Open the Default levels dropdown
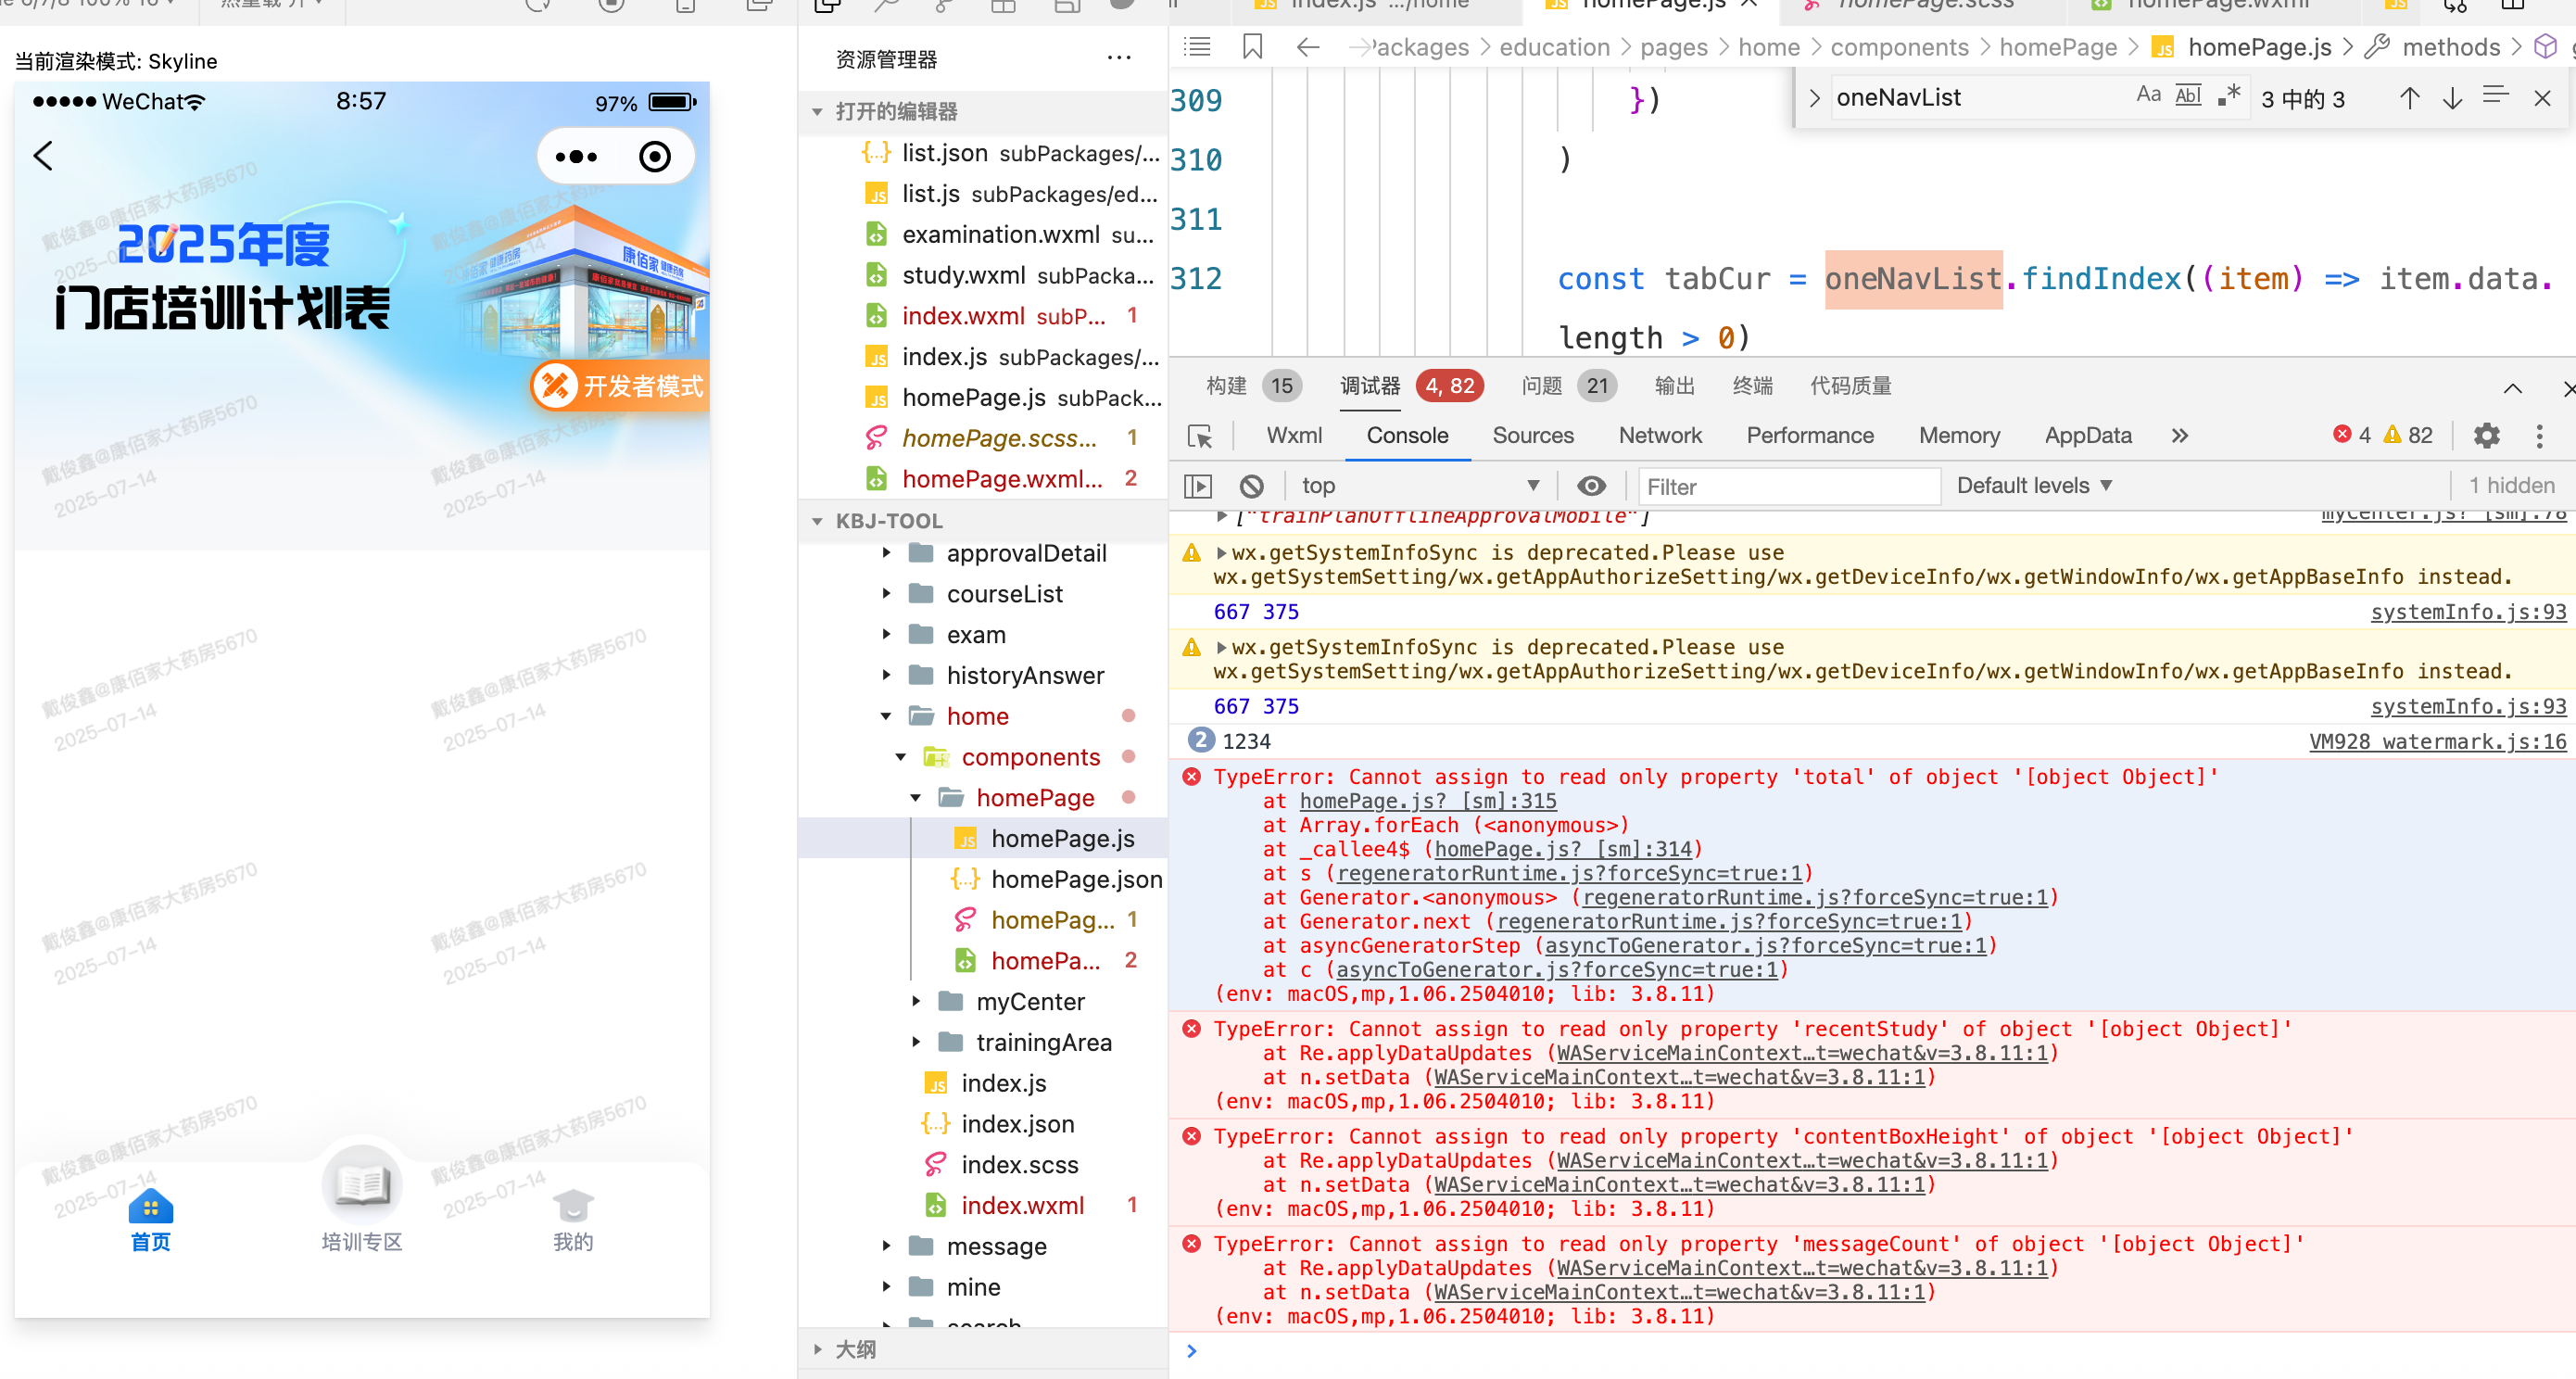This screenshot has height=1379, width=2576. 2033,486
